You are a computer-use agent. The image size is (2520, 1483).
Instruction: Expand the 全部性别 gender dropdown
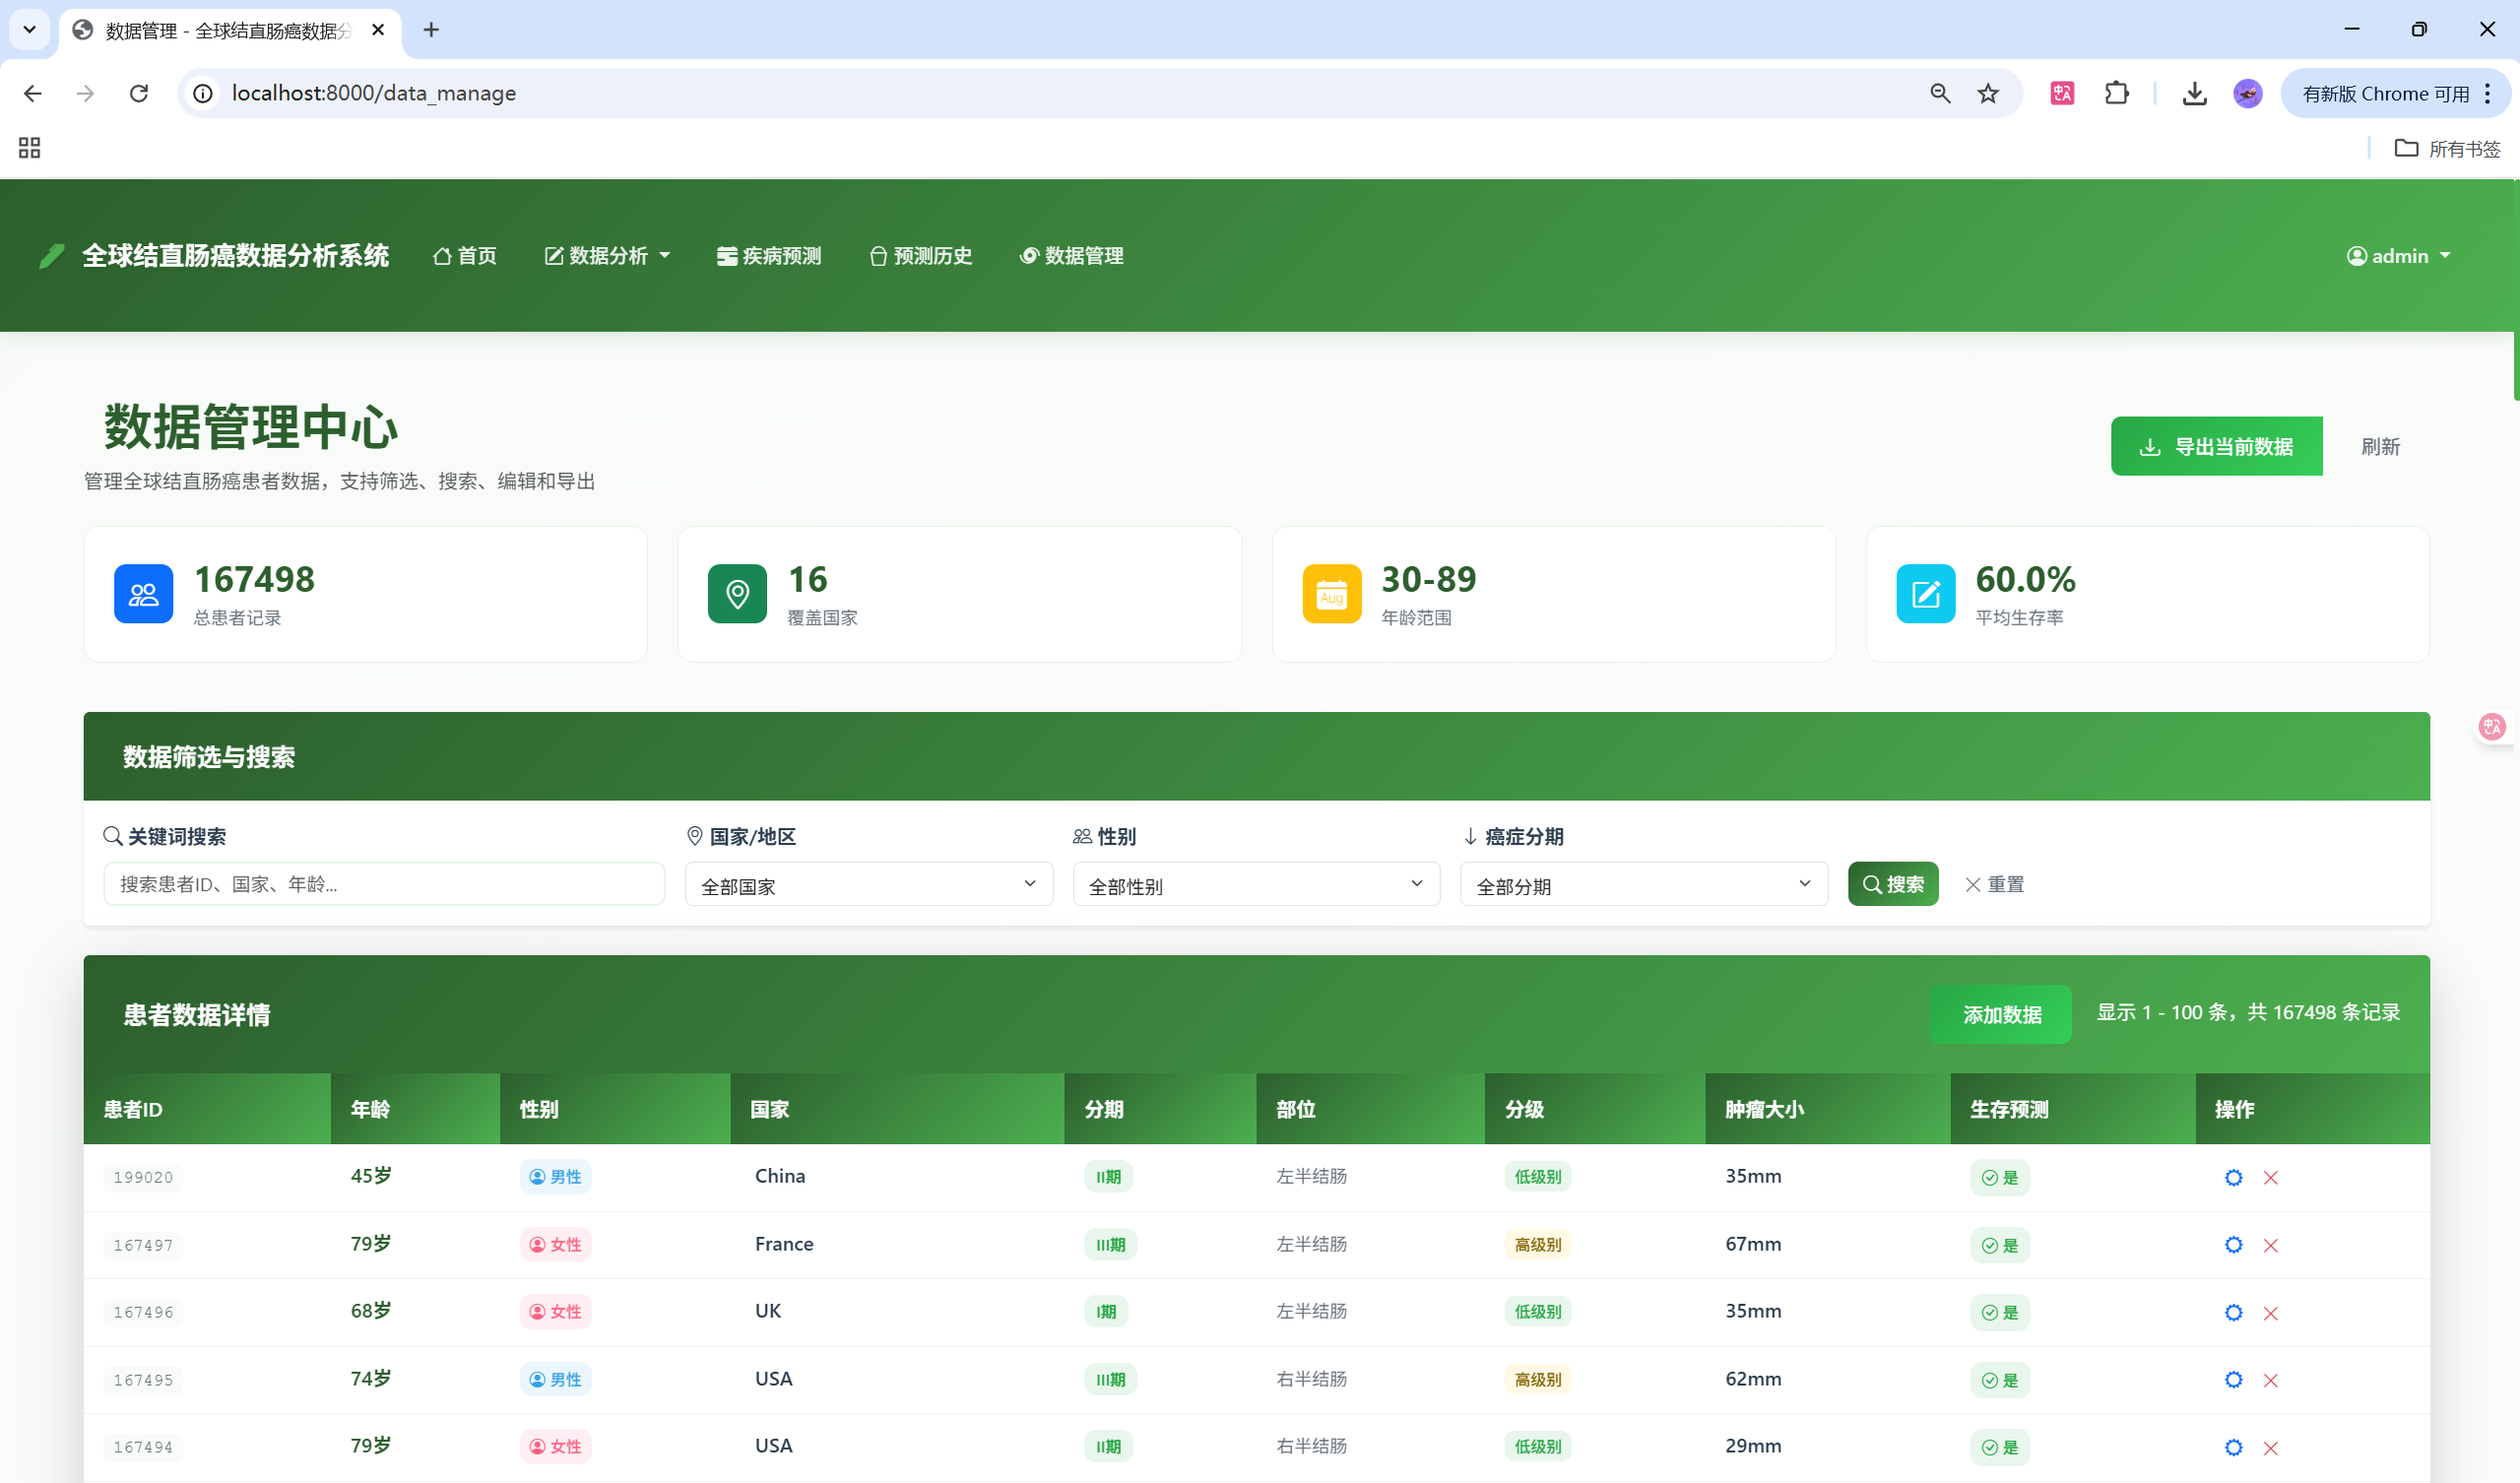coord(1255,885)
